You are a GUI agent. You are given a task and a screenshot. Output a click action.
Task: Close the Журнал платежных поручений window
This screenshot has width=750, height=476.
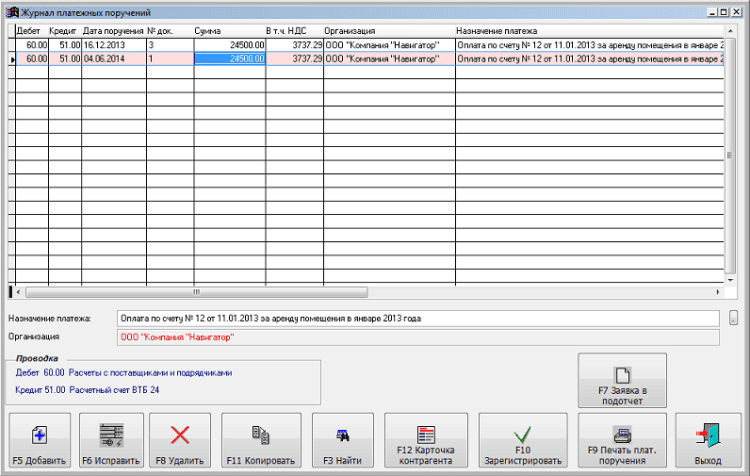click(736, 12)
